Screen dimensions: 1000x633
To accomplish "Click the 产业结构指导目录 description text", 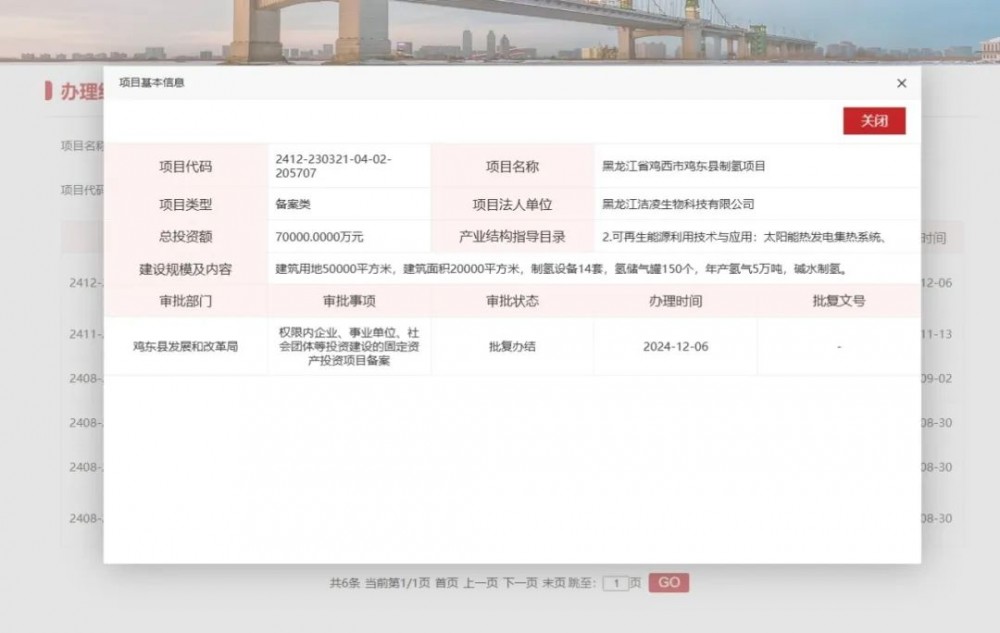I will [x=745, y=237].
